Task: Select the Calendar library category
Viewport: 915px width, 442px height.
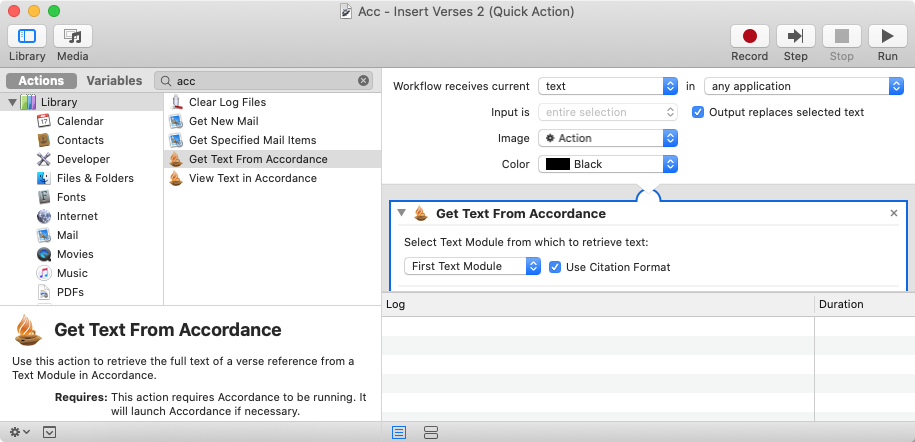Action: (79, 121)
